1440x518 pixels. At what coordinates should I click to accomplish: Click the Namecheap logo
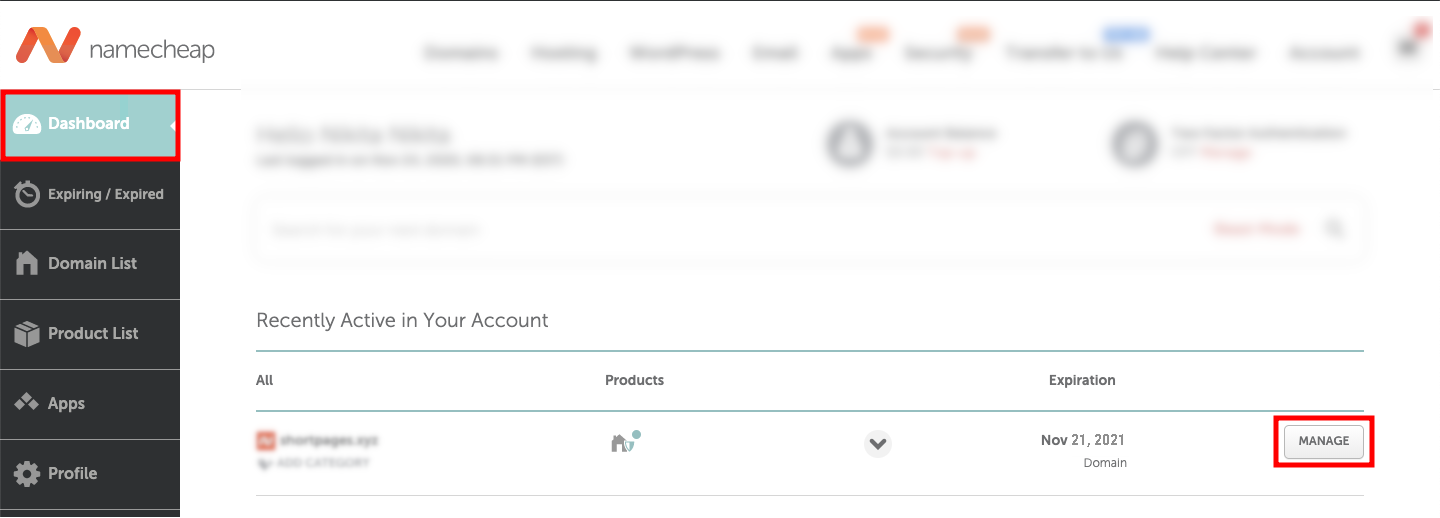pos(115,48)
